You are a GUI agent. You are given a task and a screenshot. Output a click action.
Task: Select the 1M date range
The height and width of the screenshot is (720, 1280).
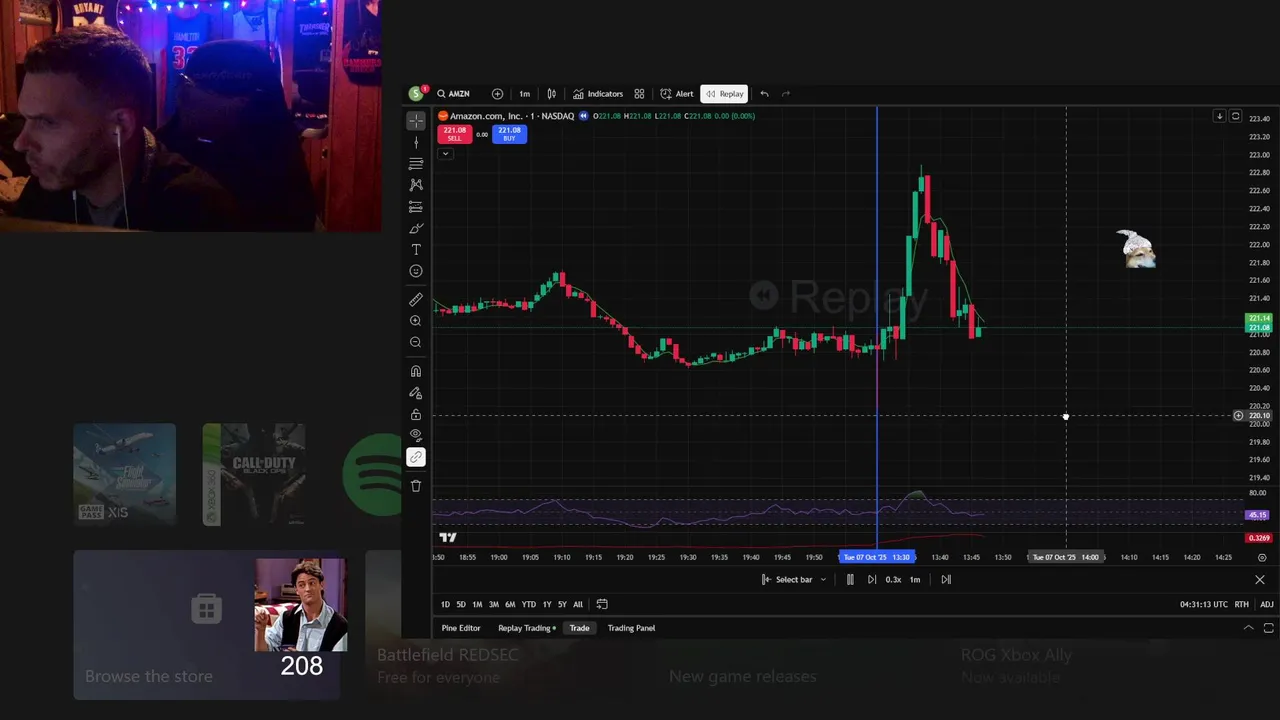(477, 604)
